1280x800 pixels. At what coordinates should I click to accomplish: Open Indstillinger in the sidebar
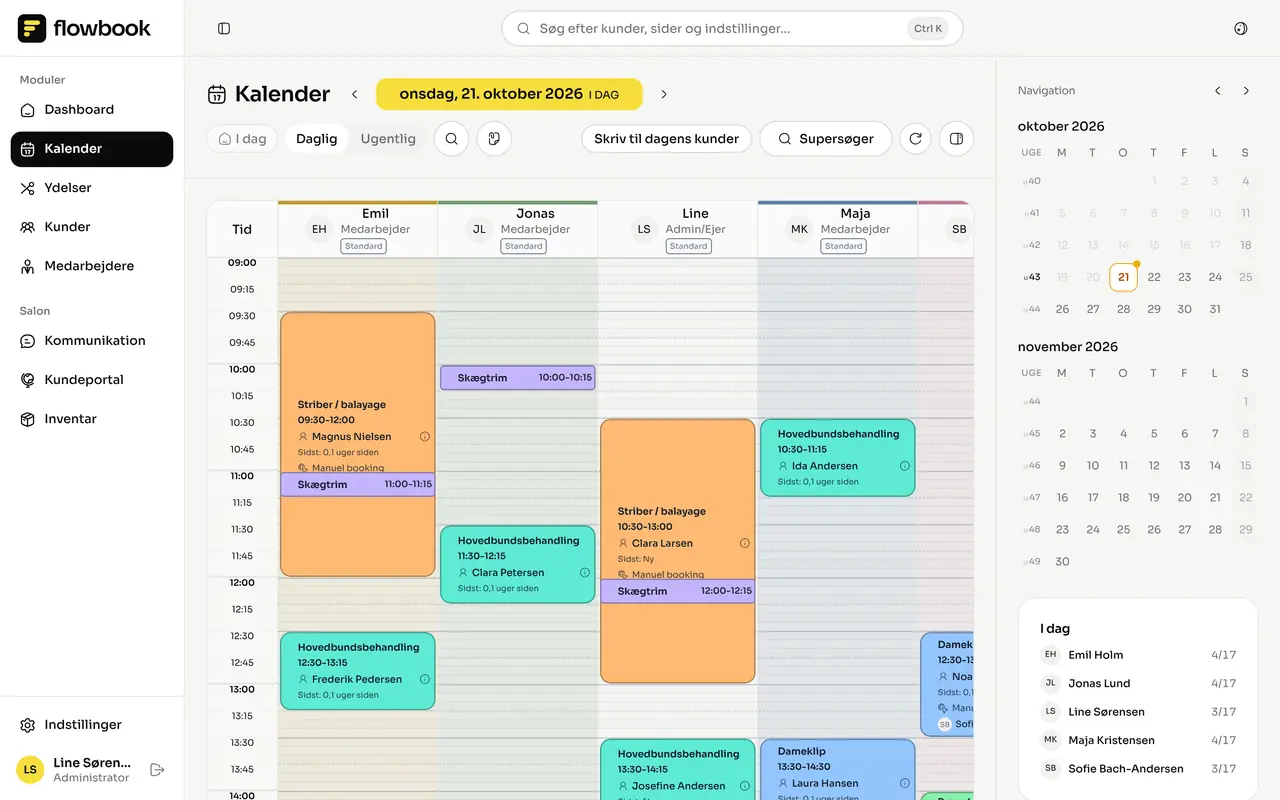click(92, 725)
